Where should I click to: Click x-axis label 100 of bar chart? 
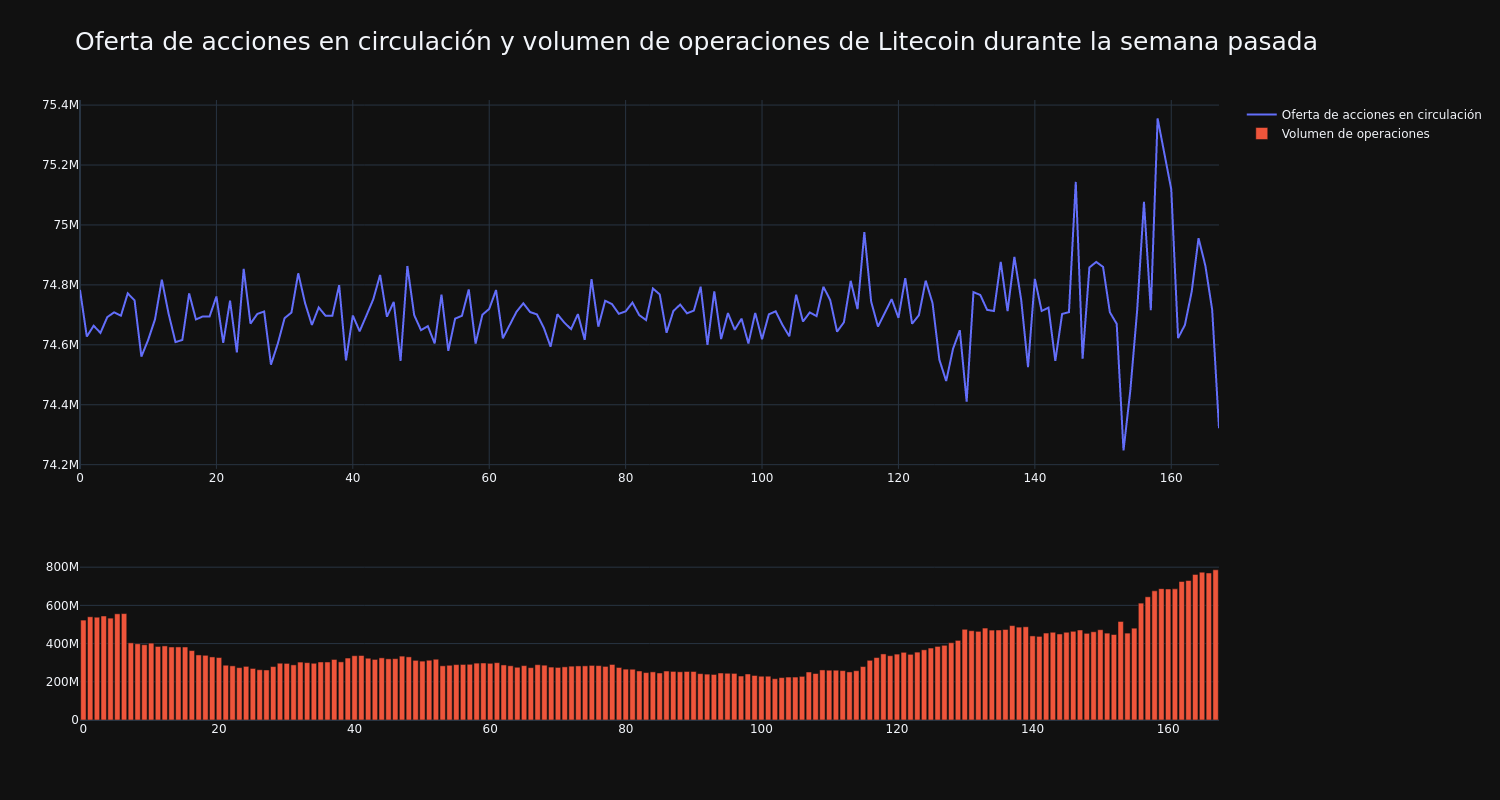click(761, 729)
